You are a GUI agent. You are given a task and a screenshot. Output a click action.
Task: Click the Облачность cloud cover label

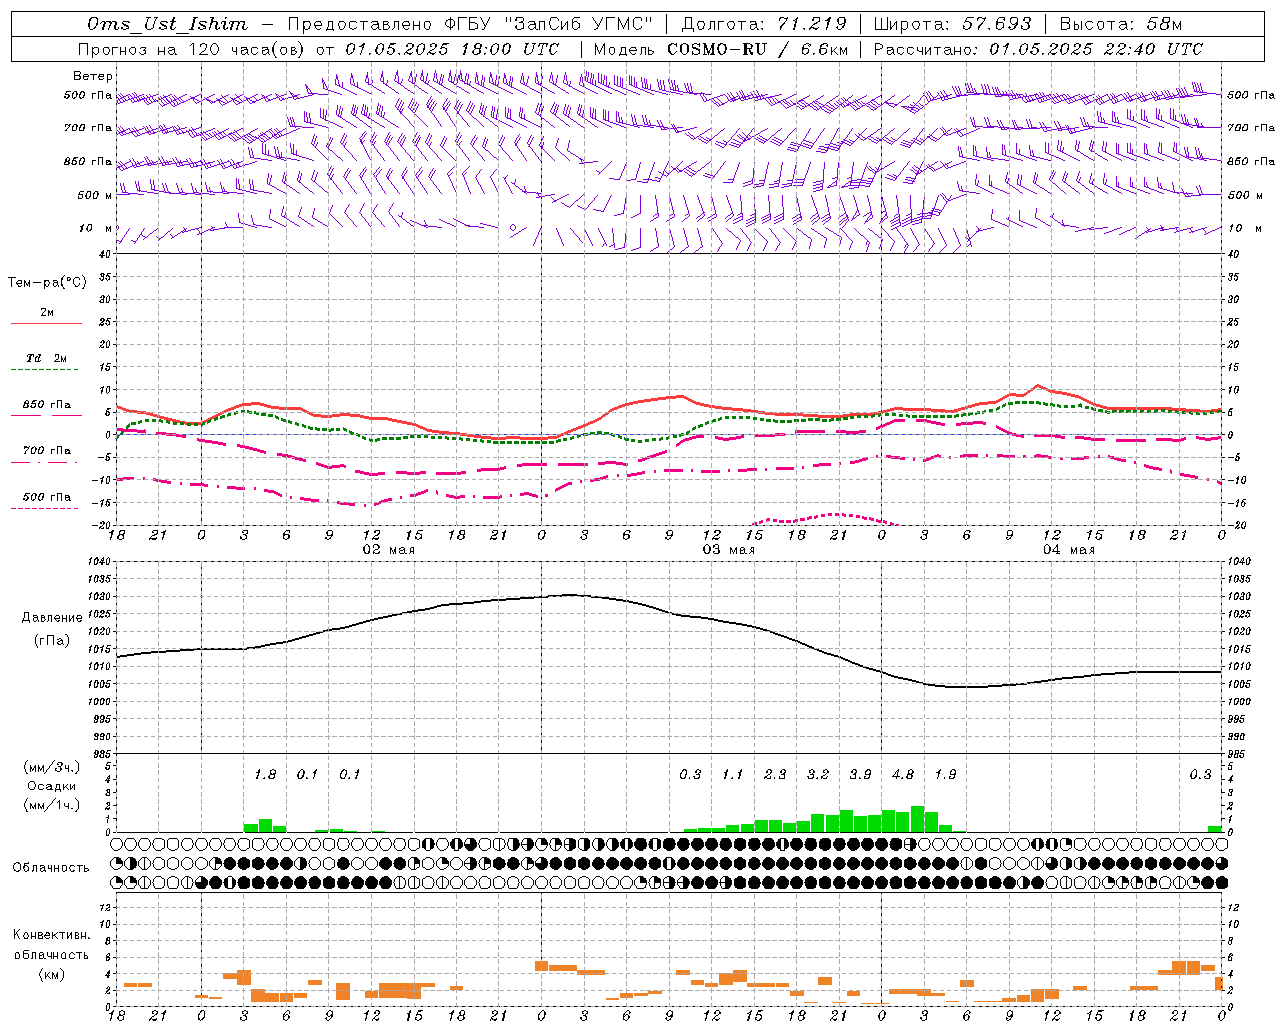click(51, 868)
